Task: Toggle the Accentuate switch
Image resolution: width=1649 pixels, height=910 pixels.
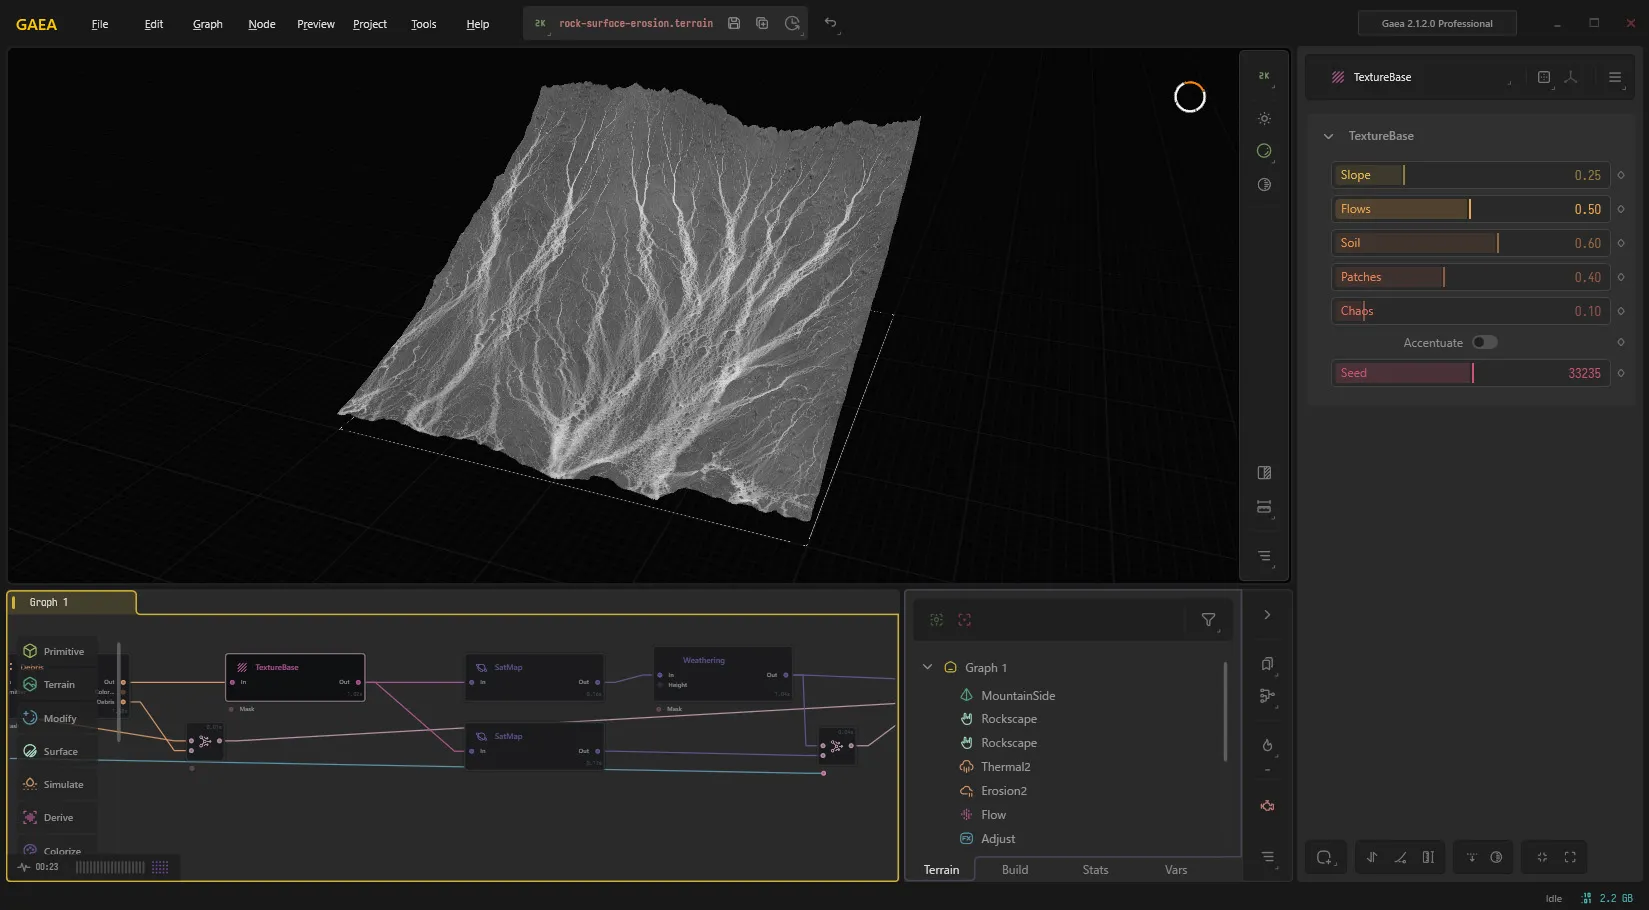Action: click(1484, 342)
